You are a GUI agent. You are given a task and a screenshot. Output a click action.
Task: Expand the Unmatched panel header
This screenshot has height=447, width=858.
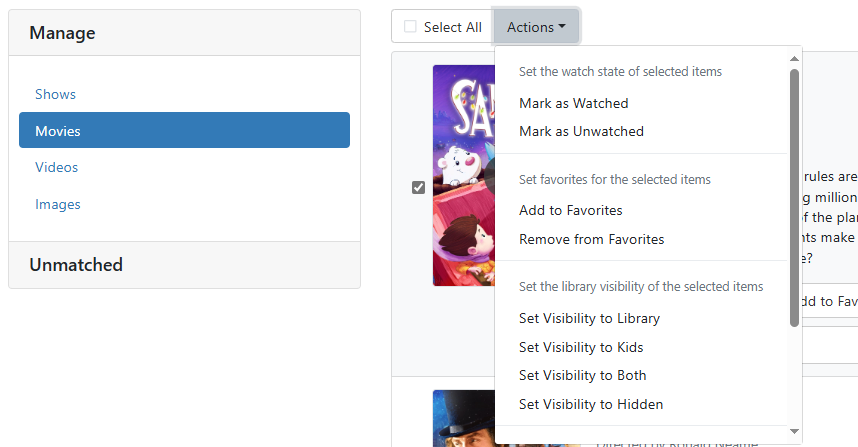pos(76,265)
